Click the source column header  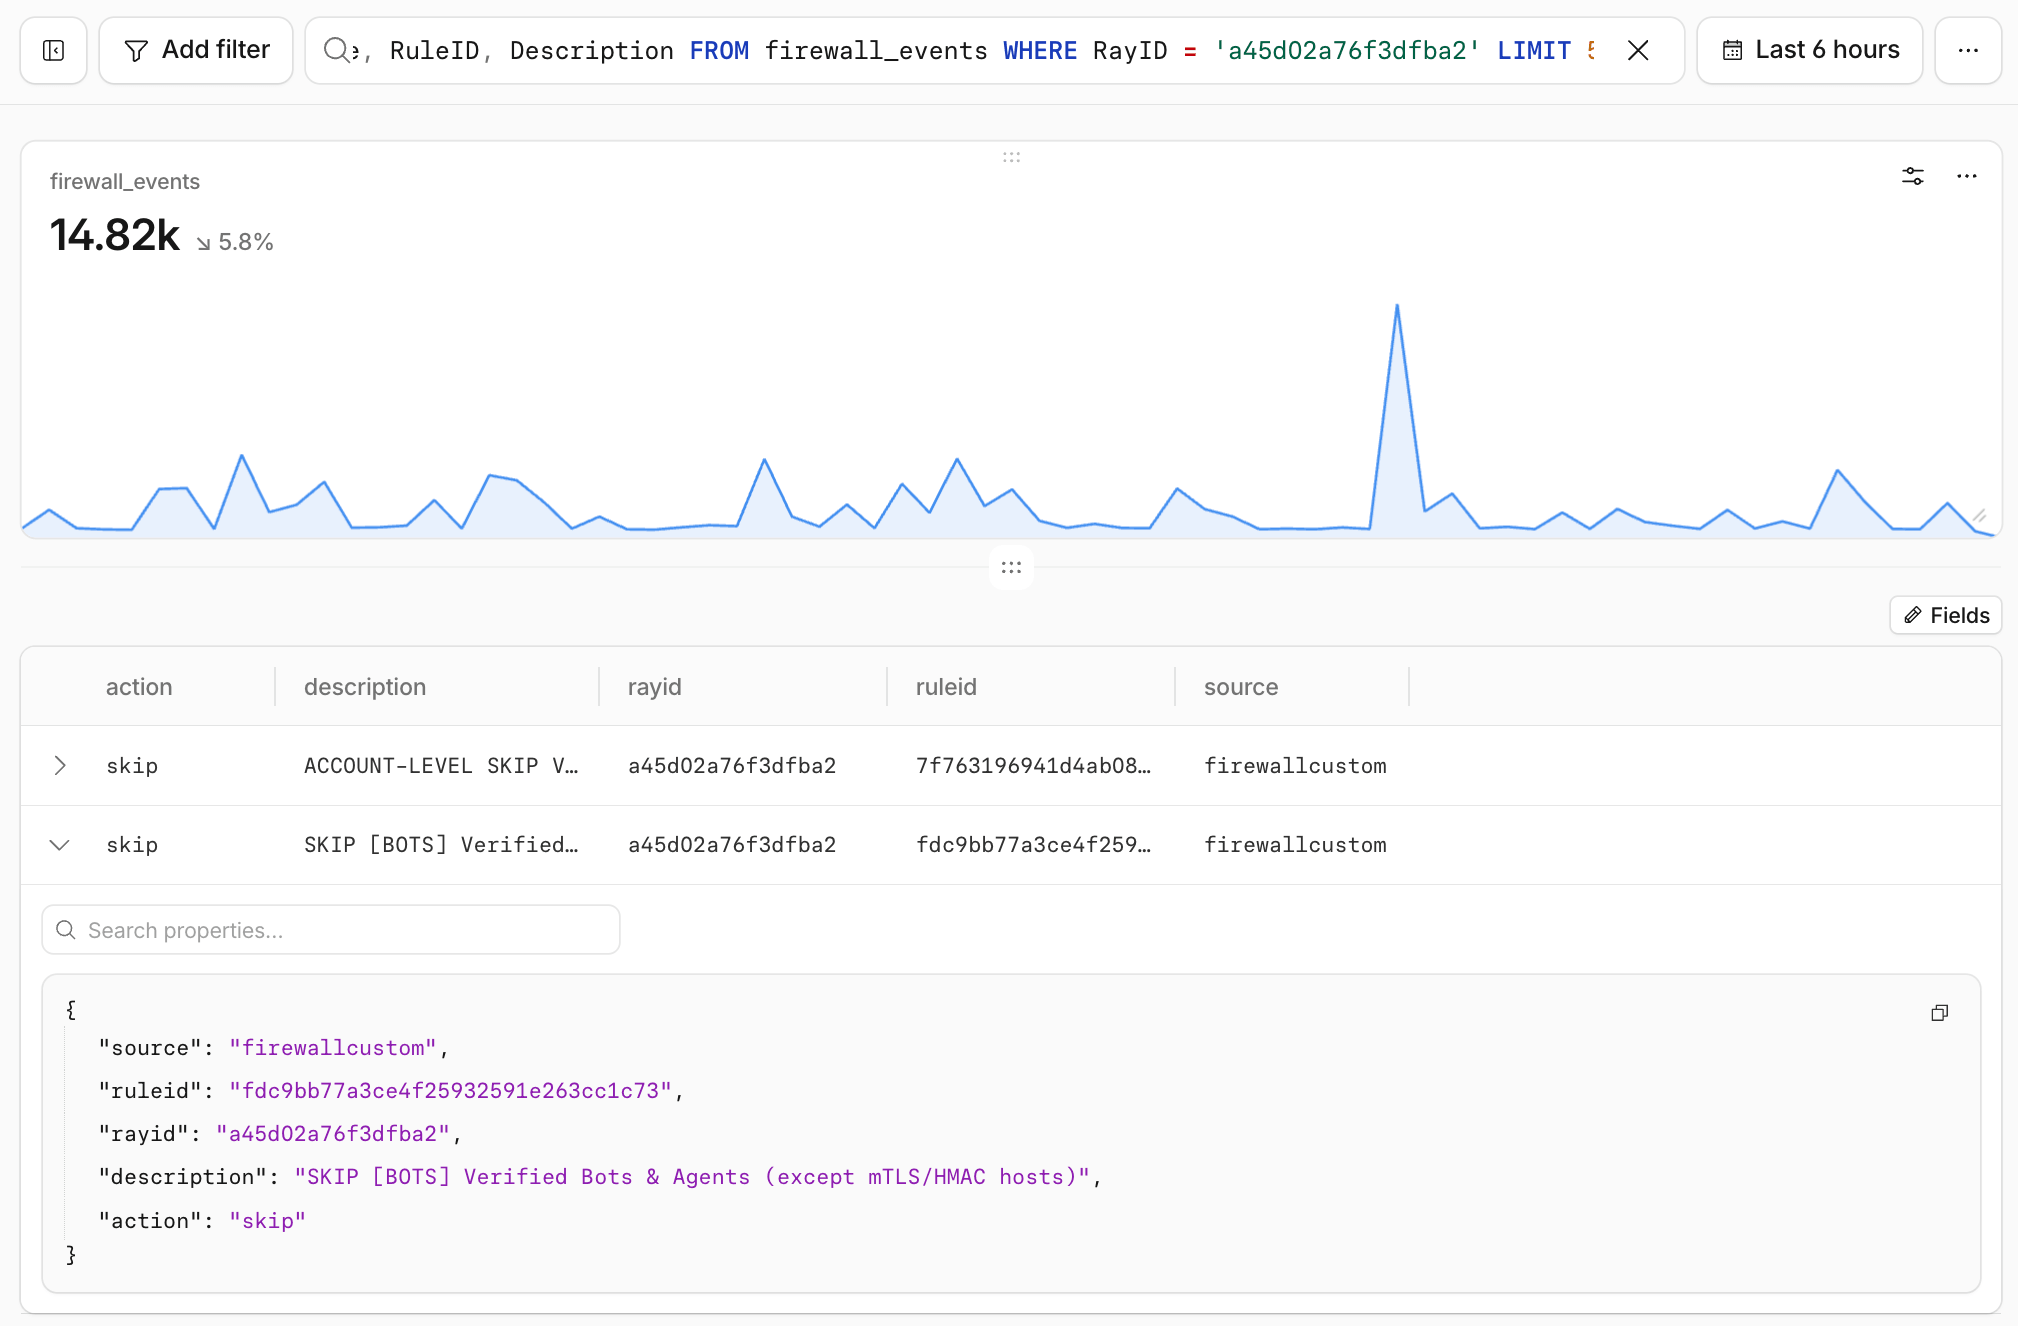click(1241, 687)
